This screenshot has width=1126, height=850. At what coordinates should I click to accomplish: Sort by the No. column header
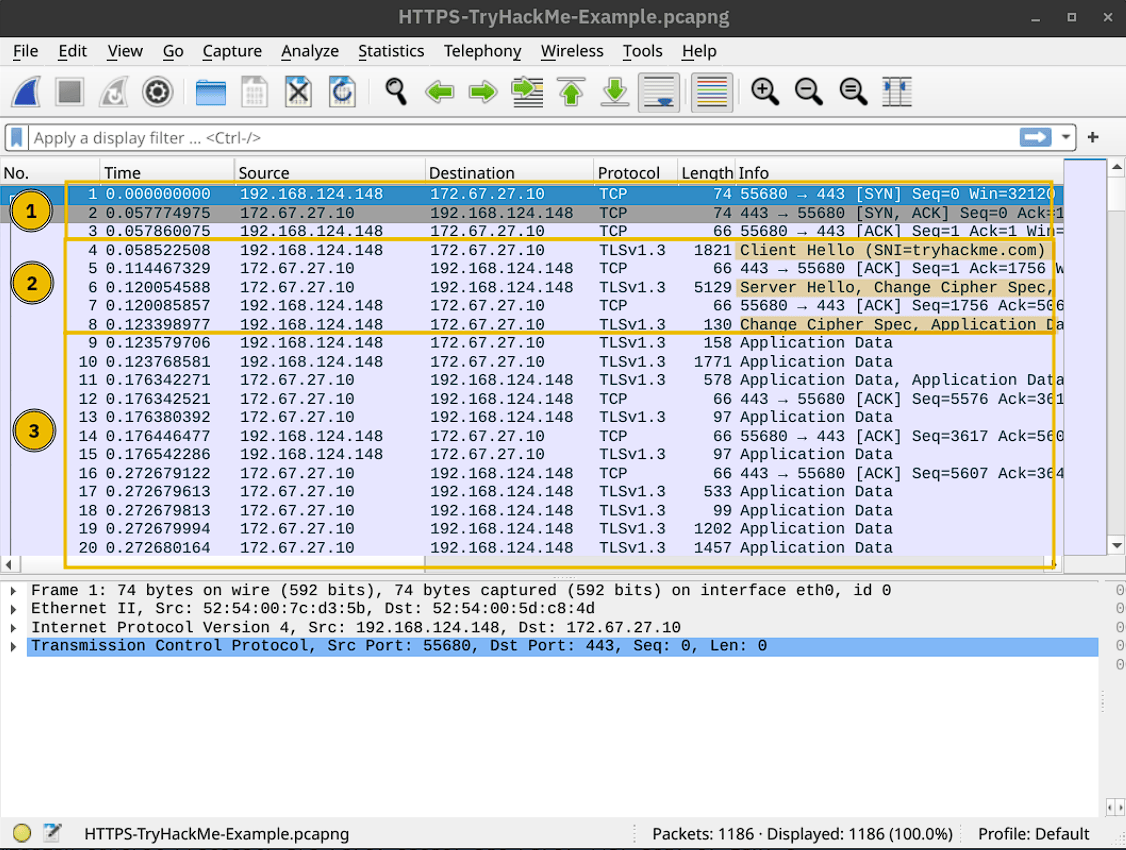click(x=50, y=173)
